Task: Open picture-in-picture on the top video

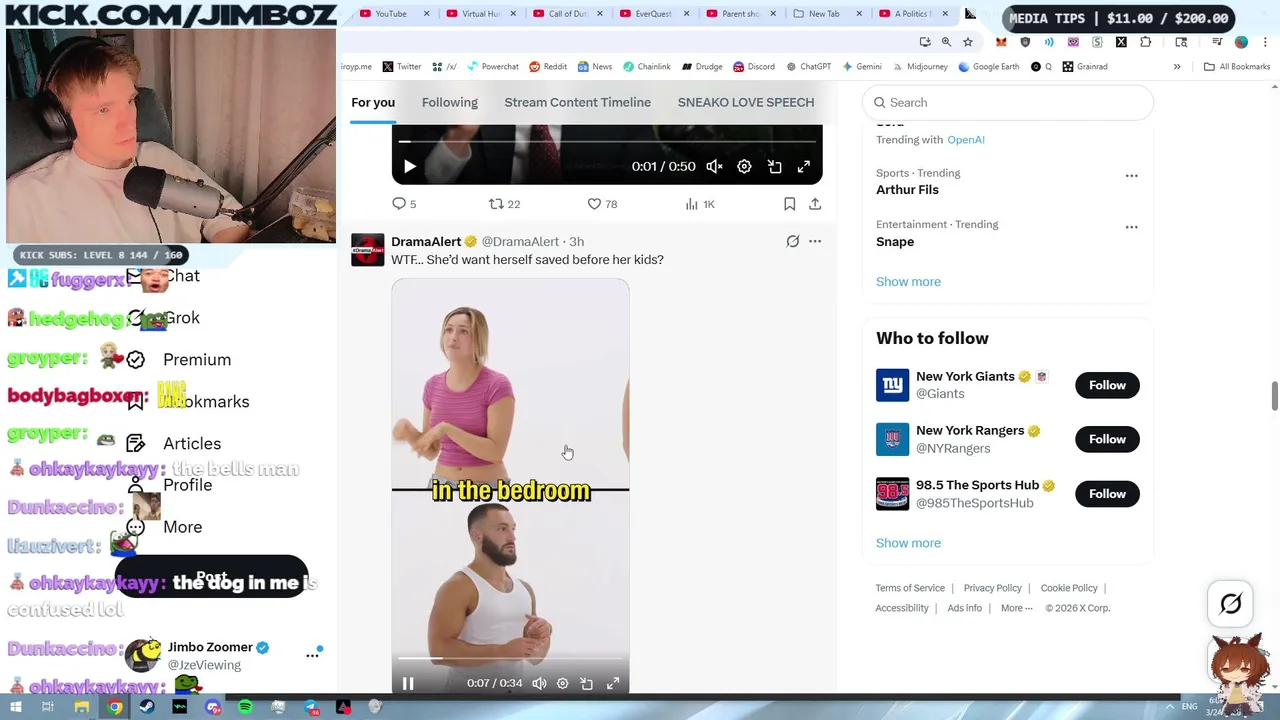Action: coord(775,167)
